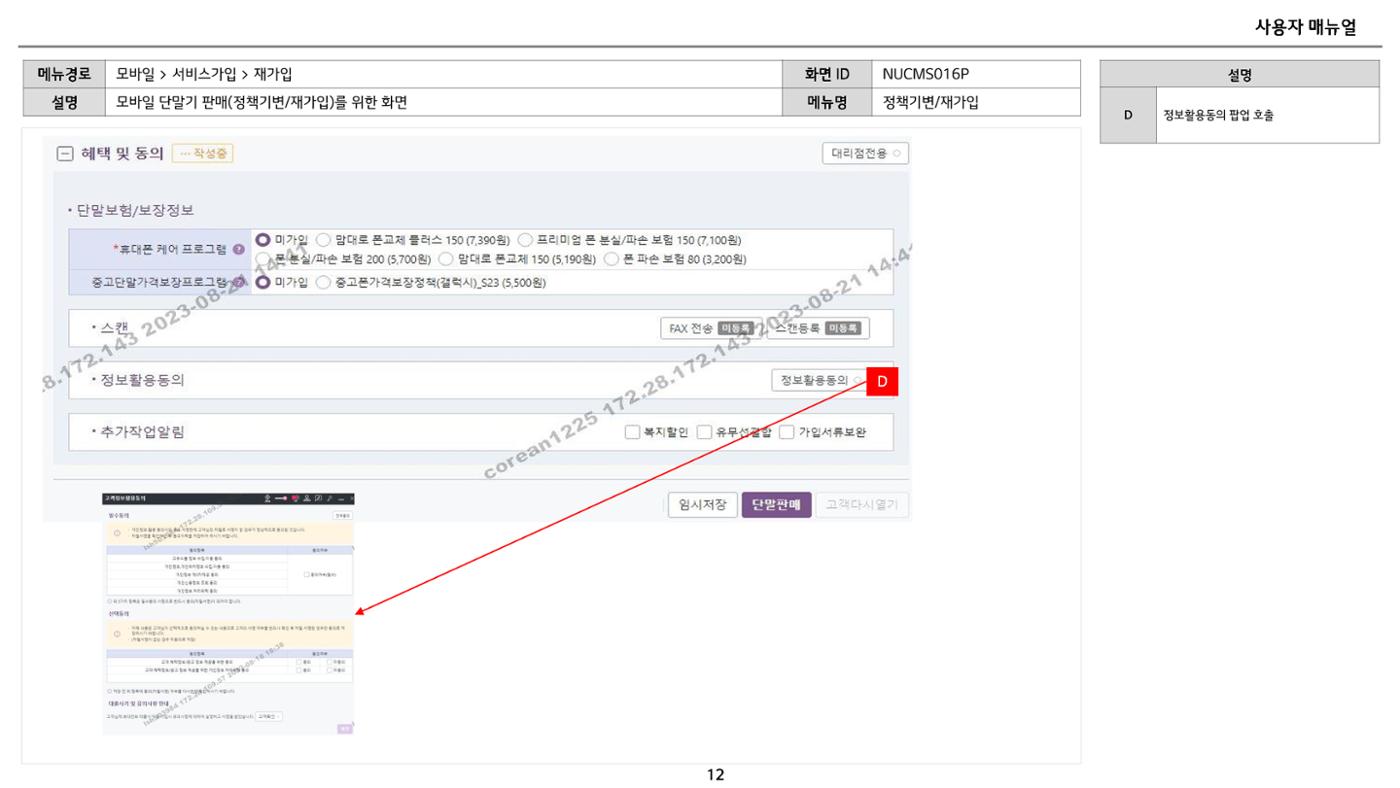1400x788 pixels.
Task: Open the 고객정보활용동의 popup thumbnail
Action: [229, 614]
